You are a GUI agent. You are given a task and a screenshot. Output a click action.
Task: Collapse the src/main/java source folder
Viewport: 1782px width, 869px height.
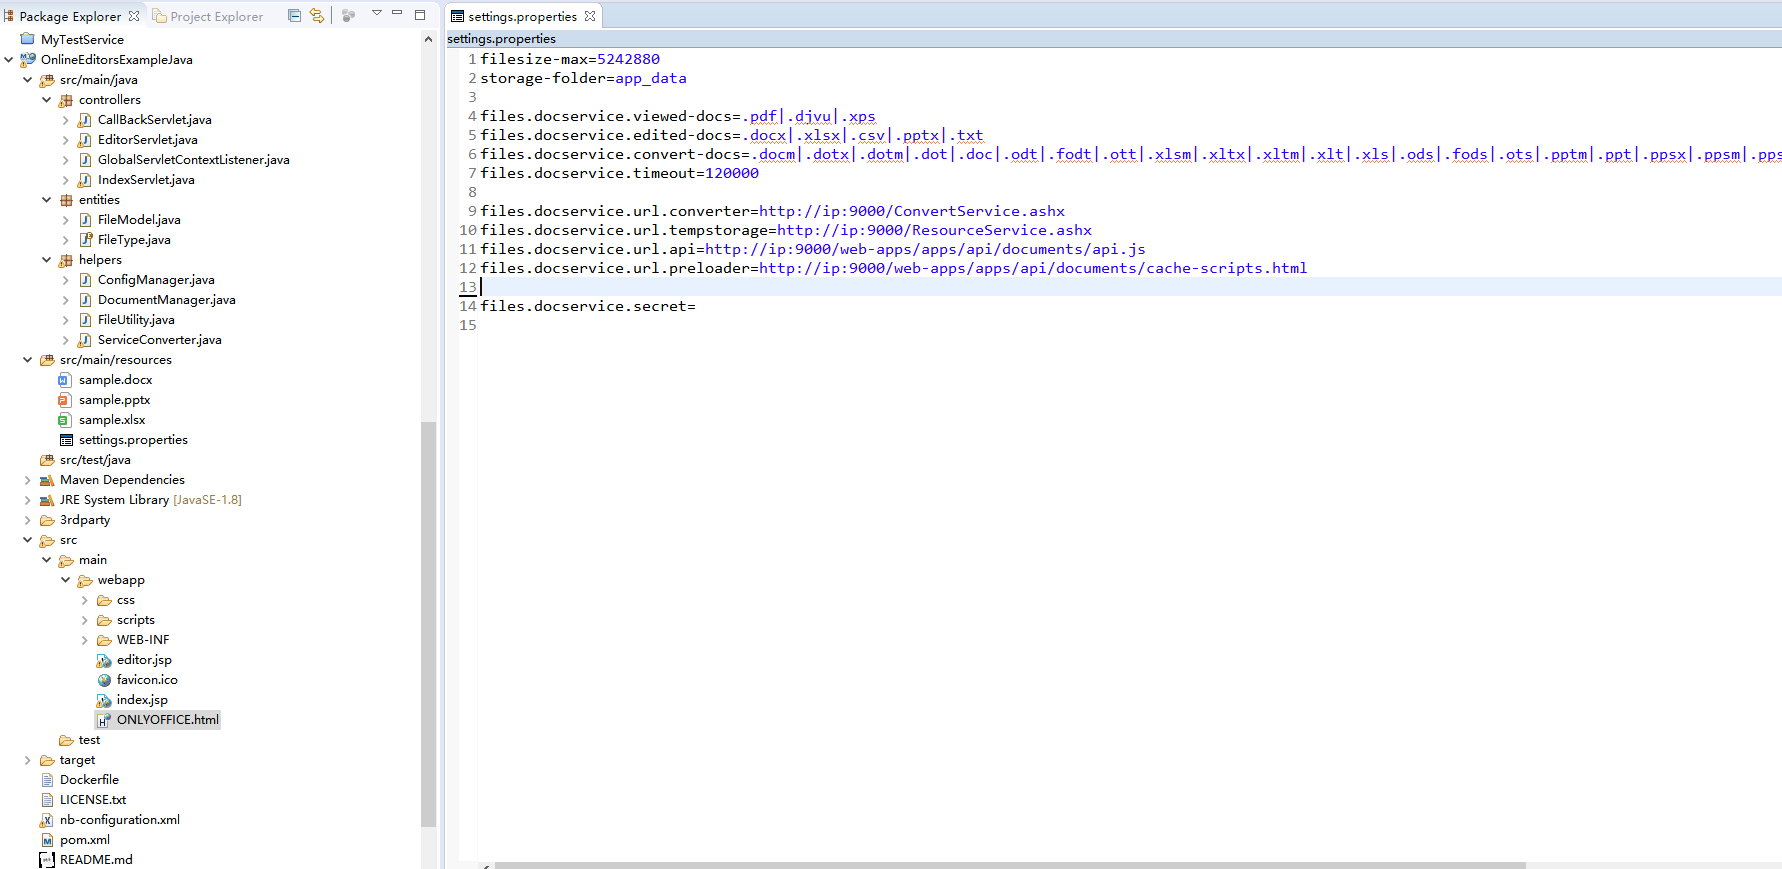28,80
